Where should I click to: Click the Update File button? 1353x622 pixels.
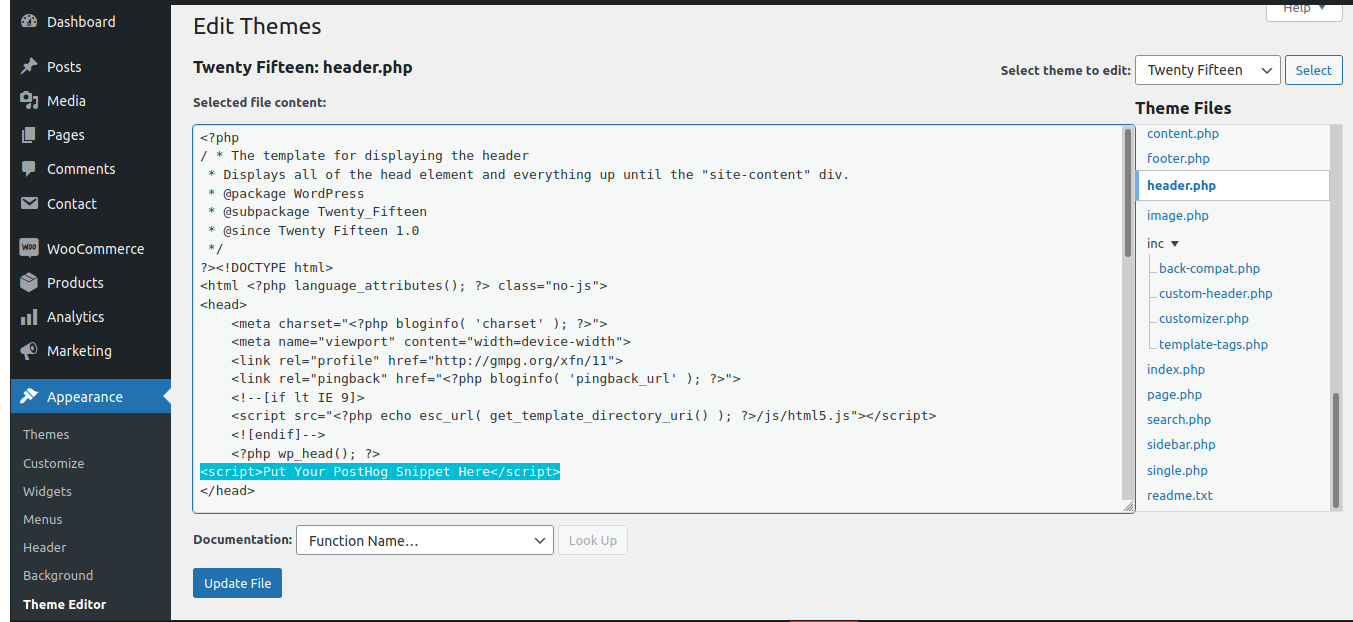[x=237, y=583]
